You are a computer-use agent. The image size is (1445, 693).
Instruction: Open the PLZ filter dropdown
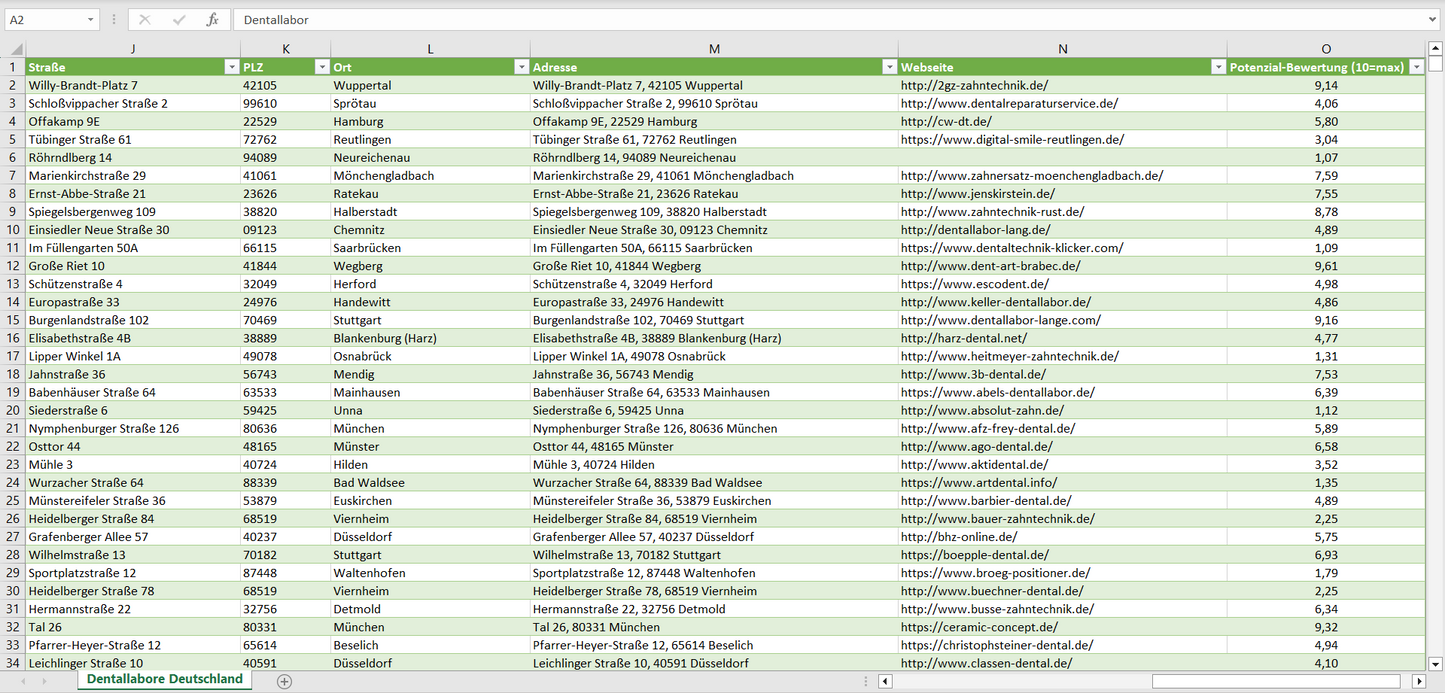click(x=321, y=67)
